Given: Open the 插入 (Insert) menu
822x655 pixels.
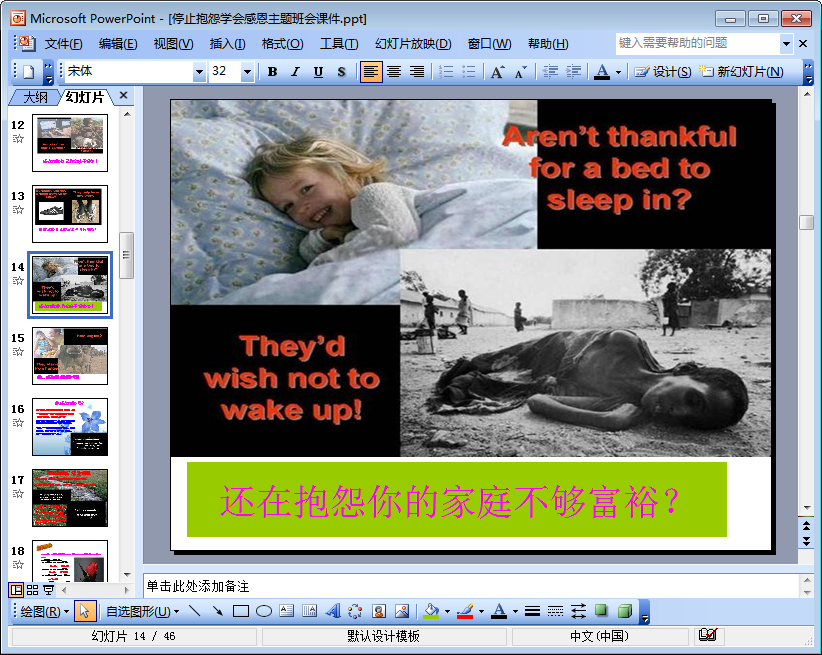Looking at the screenshot, I should point(227,44).
